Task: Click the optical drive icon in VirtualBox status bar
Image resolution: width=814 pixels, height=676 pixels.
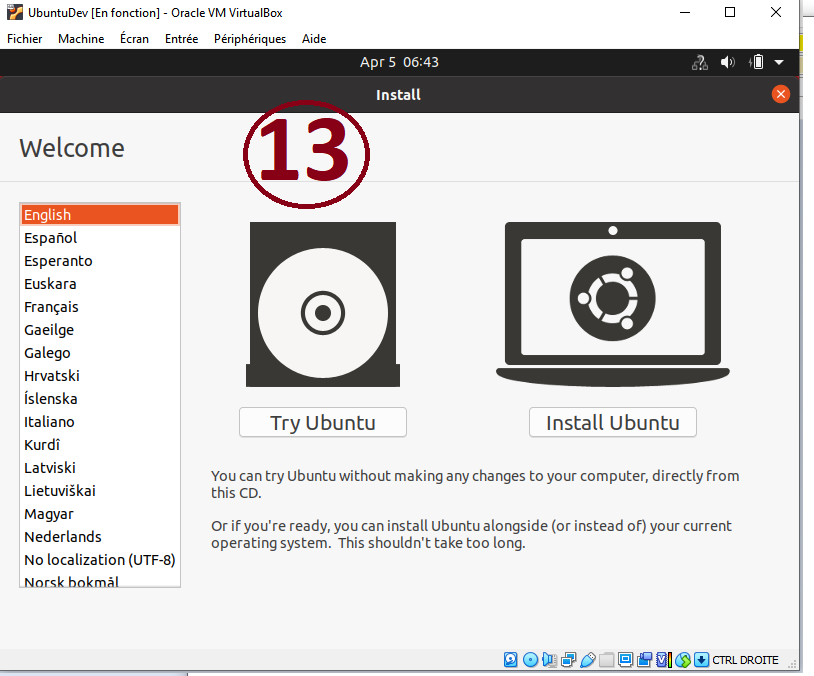Action: (530, 660)
